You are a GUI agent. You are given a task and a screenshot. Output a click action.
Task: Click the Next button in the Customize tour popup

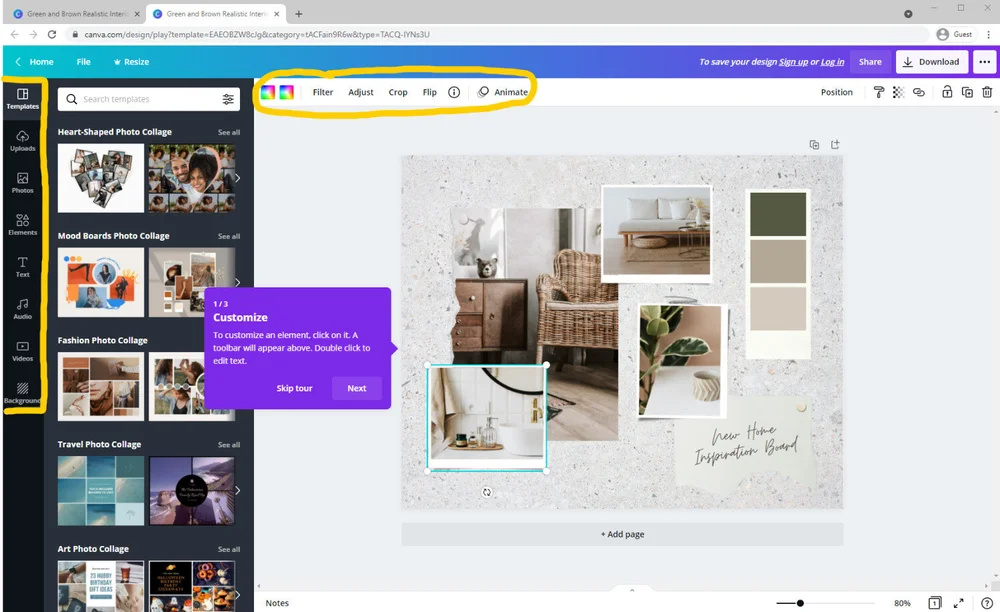coord(356,388)
